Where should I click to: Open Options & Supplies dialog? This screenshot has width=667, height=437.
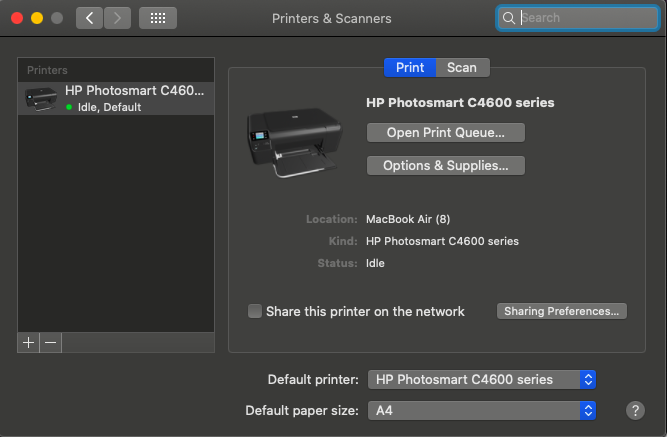click(445, 165)
